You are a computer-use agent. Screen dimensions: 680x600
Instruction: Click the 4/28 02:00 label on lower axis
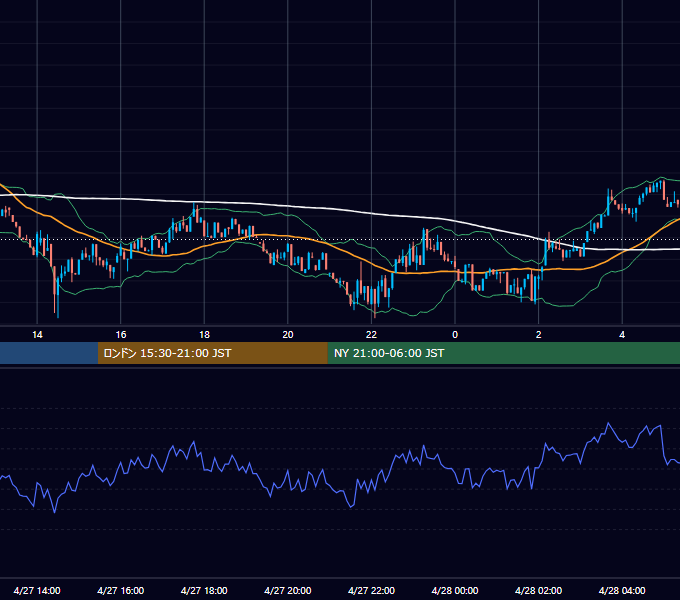tap(538, 590)
